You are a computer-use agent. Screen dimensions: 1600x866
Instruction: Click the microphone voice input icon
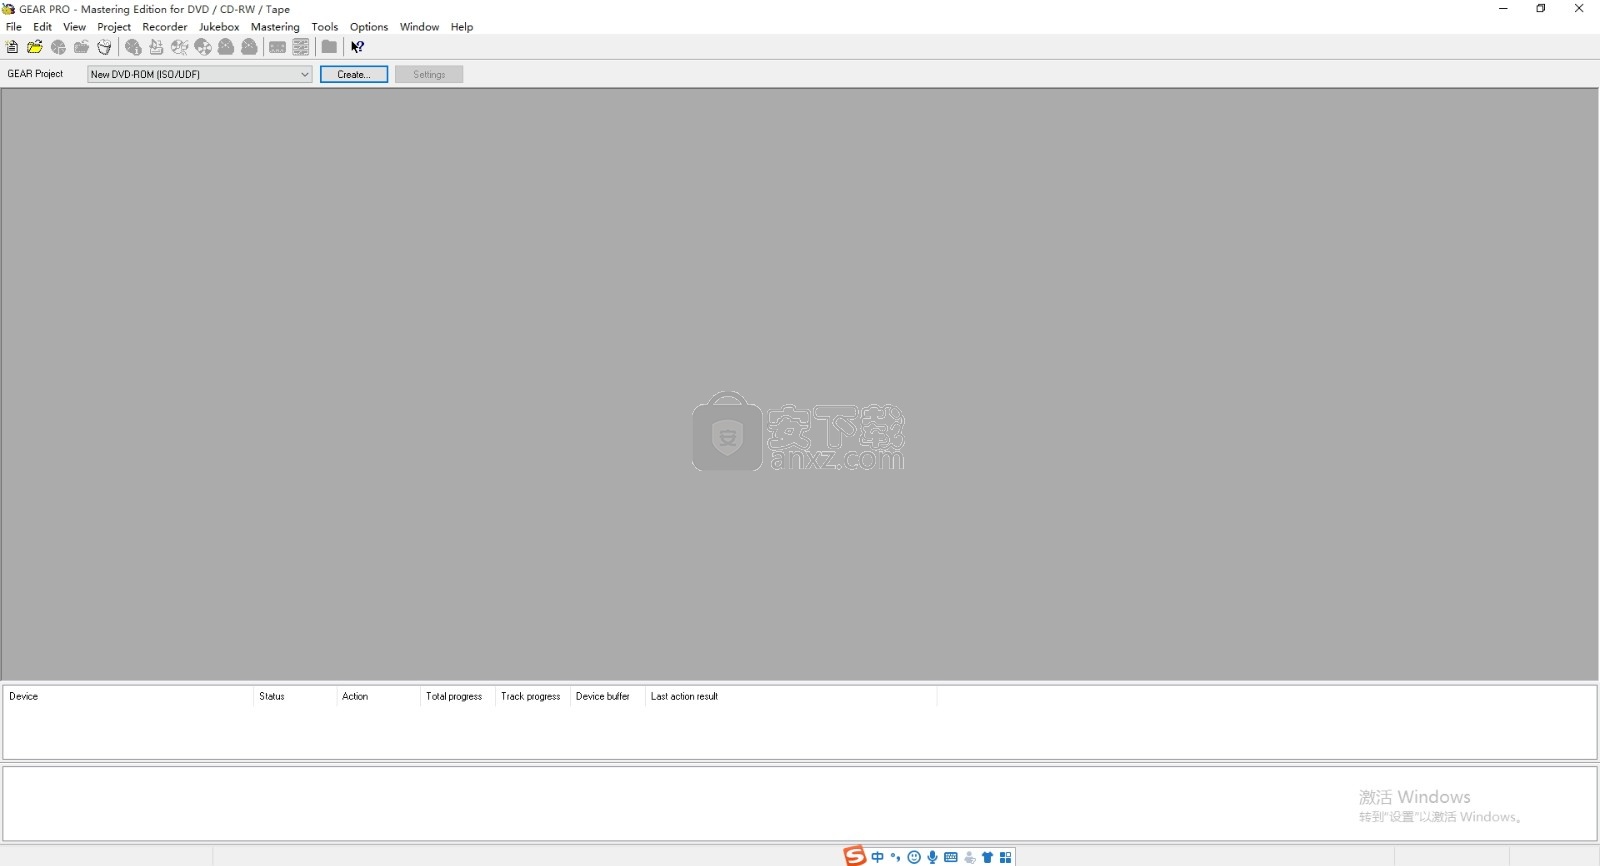coord(932,857)
